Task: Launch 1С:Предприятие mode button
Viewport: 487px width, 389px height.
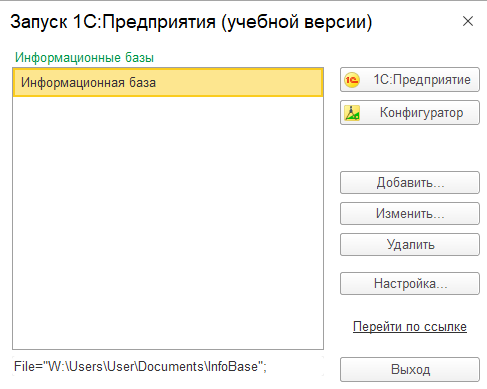Action: coord(410,80)
